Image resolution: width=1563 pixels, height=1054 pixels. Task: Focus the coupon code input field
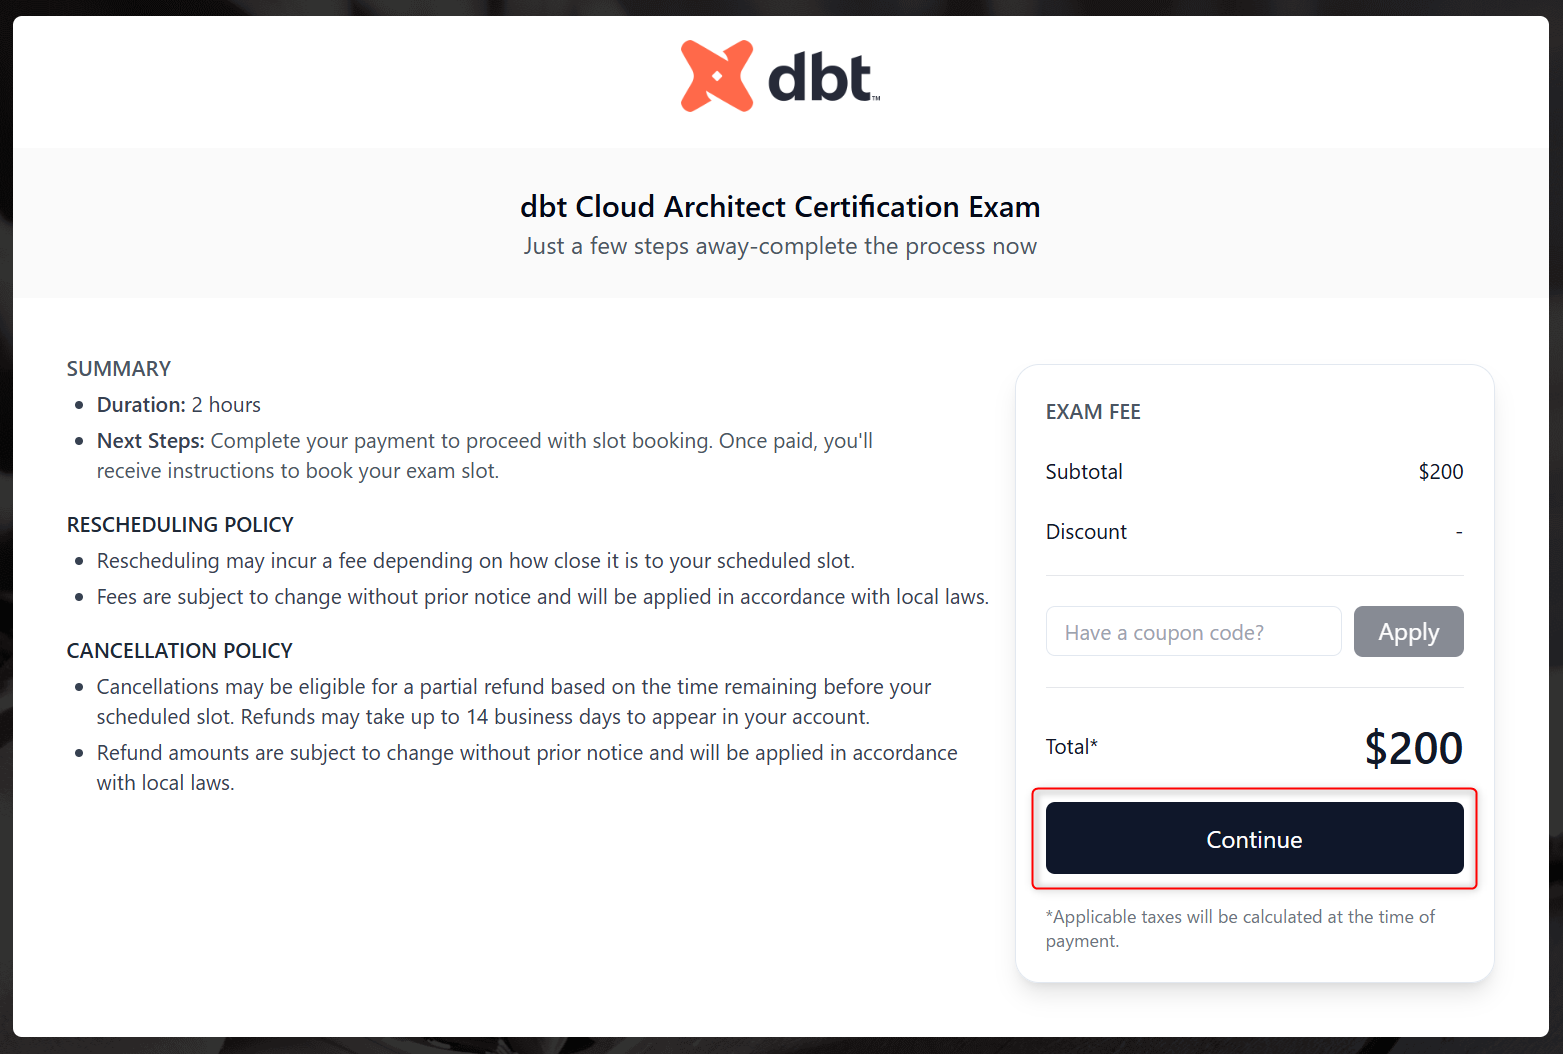tap(1193, 632)
